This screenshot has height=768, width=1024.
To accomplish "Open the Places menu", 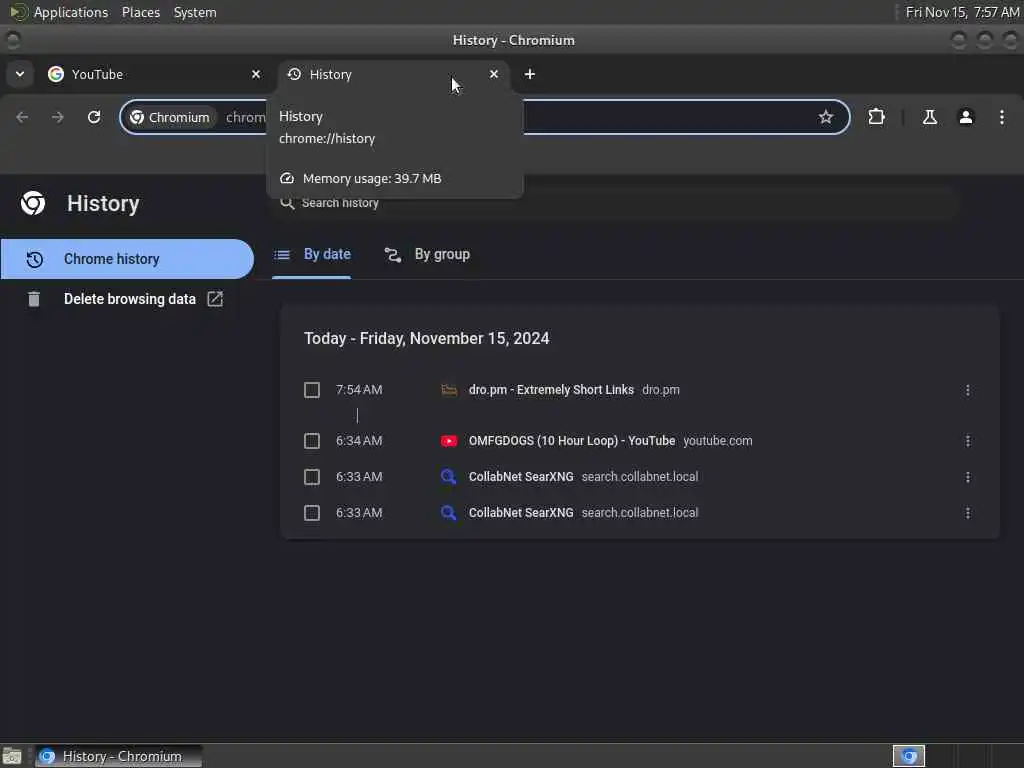I will 141,12.
